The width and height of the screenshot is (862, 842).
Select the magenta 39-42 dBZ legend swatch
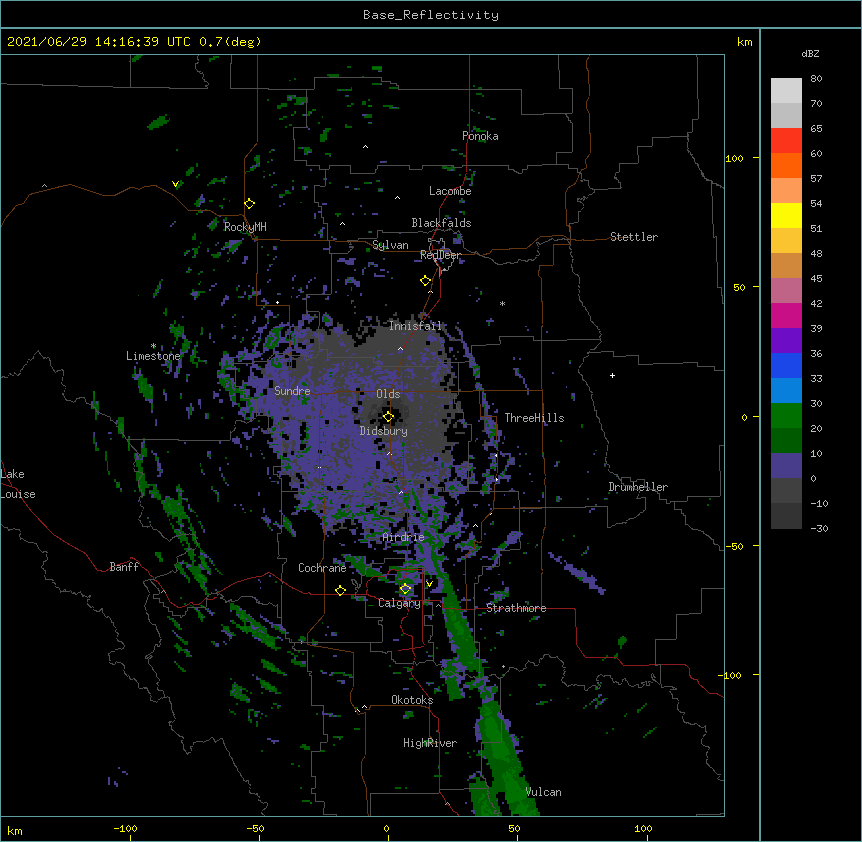click(786, 315)
